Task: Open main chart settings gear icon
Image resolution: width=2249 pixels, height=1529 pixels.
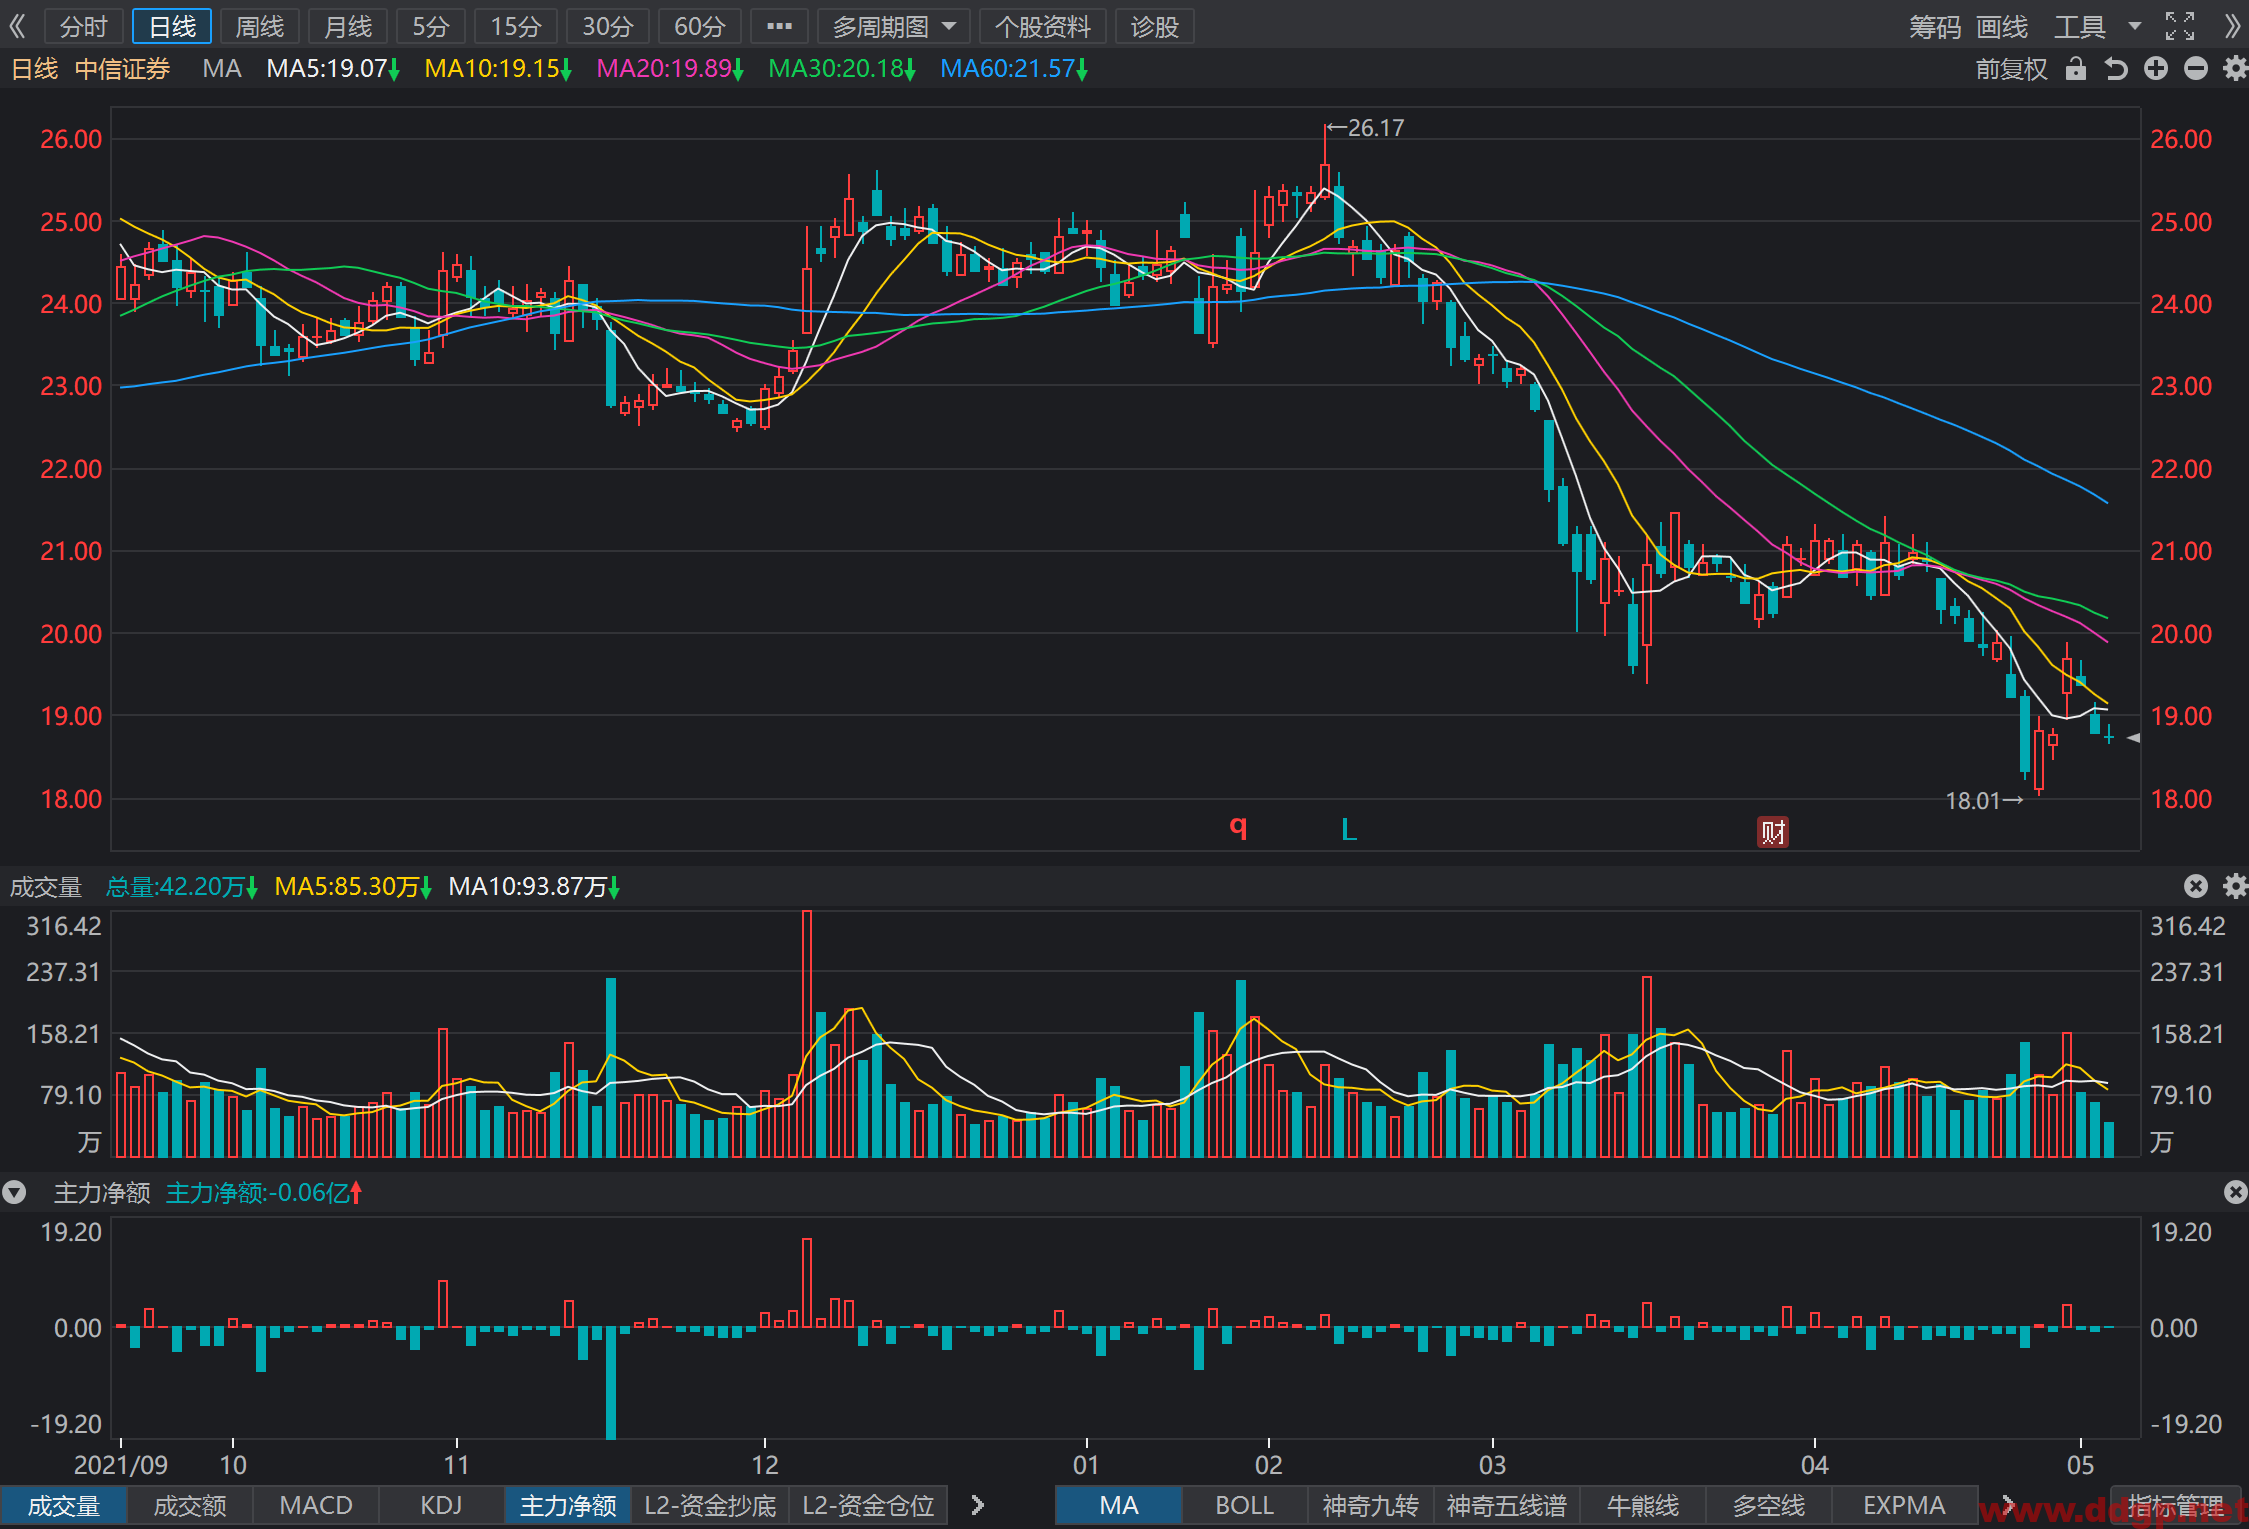Action: pyautogui.click(x=2235, y=69)
